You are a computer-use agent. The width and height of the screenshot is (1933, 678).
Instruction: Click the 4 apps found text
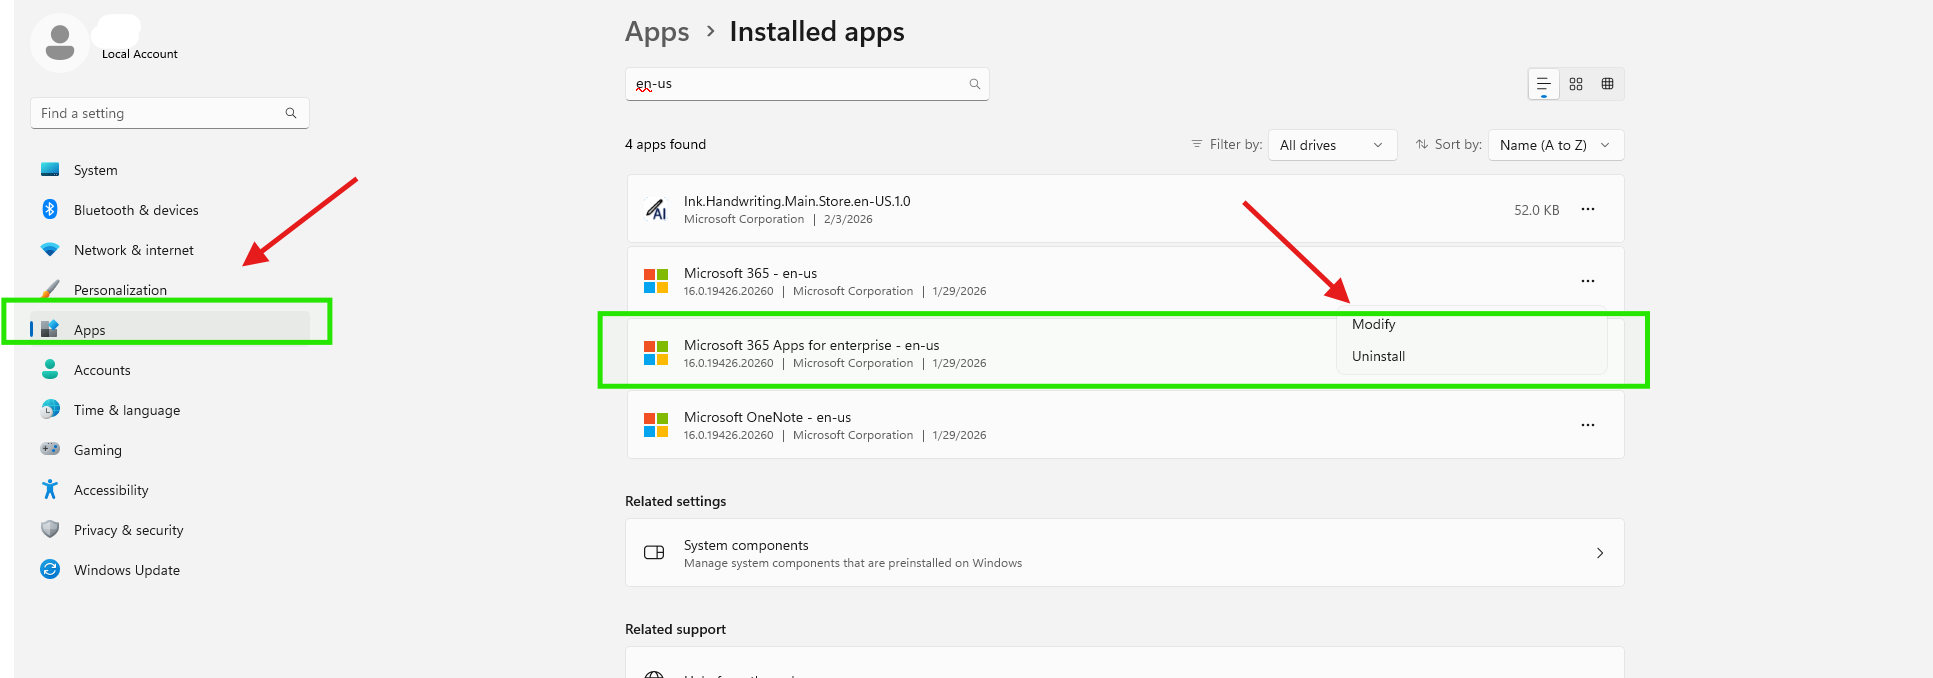coord(665,144)
